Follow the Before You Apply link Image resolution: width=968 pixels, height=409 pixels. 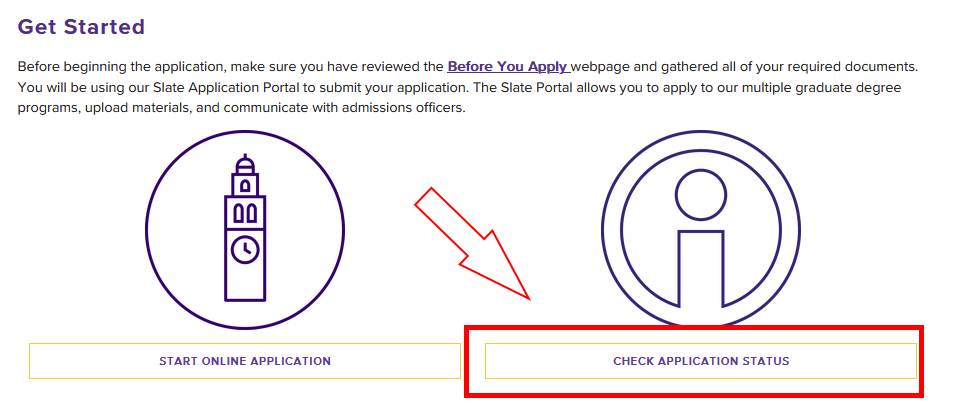508,67
